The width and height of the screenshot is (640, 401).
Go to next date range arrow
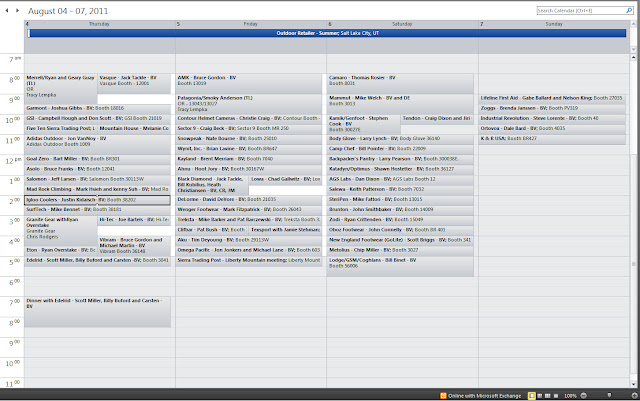tap(17, 10)
